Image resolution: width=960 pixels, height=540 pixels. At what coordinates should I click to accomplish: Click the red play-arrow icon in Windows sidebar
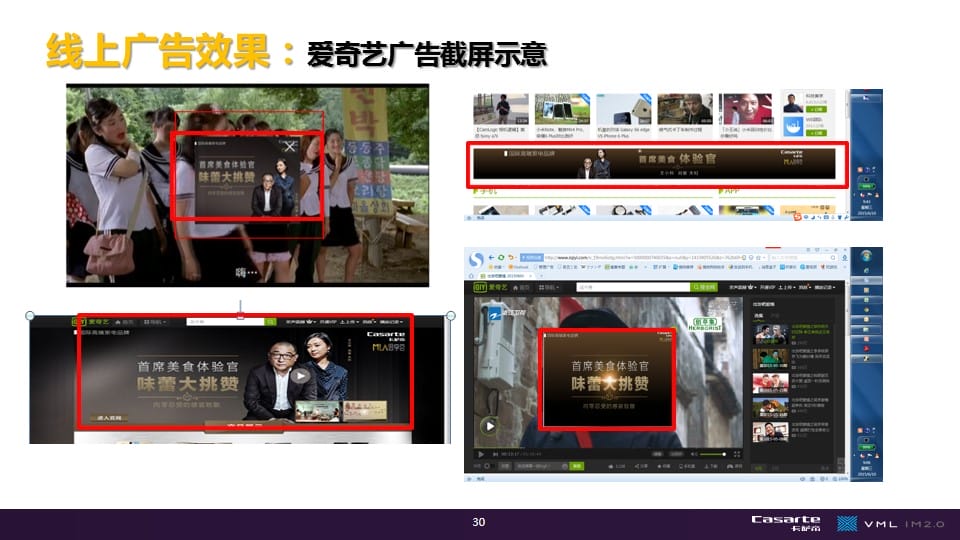(x=866, y=348)
